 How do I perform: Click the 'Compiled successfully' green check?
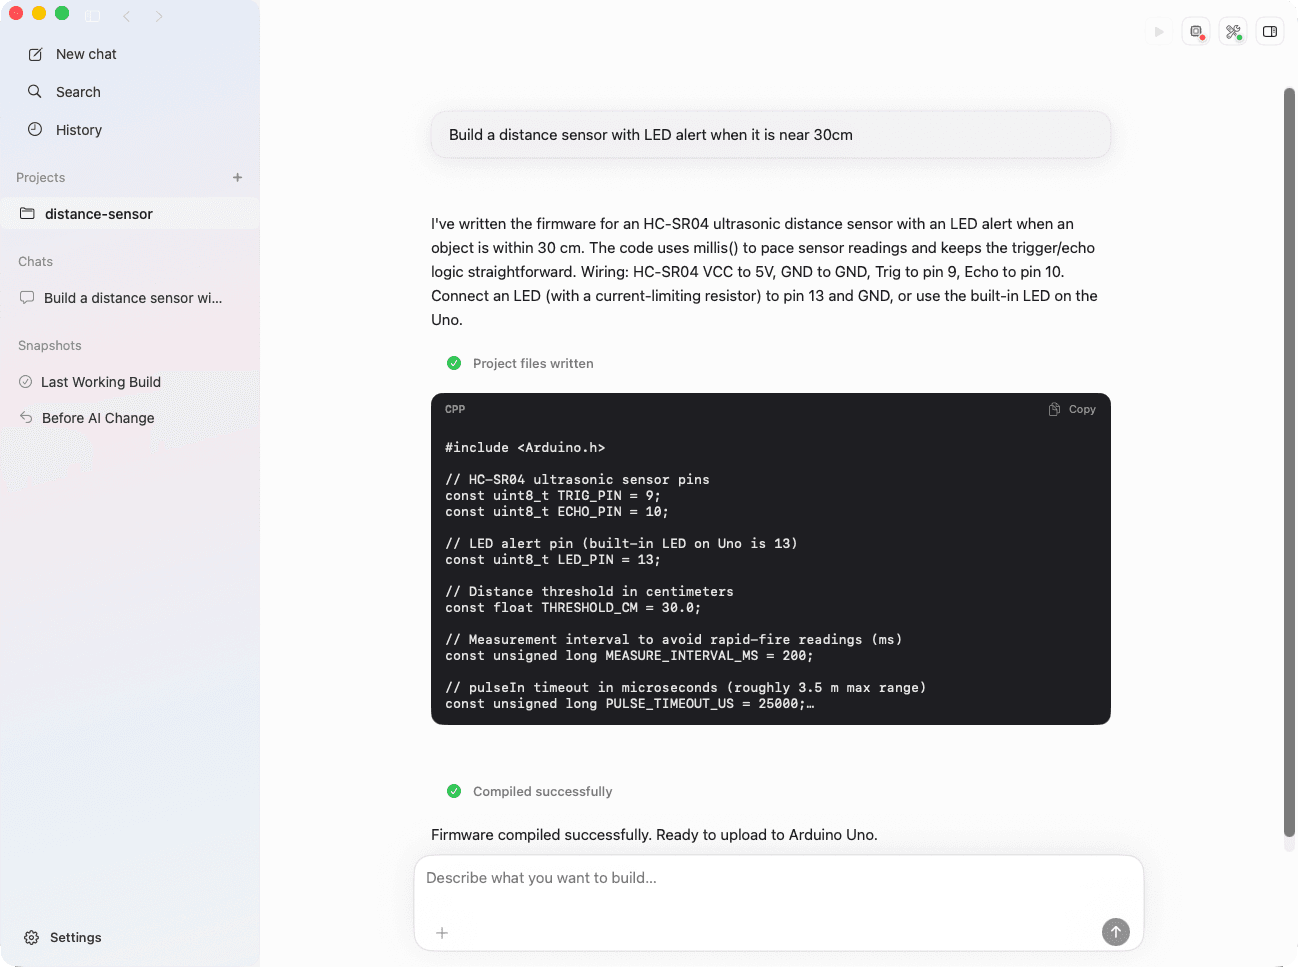(454, 791)
